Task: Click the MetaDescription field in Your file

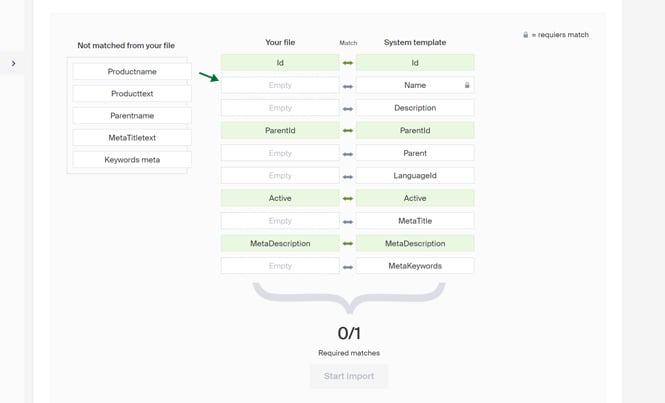Action: (280, 243)
